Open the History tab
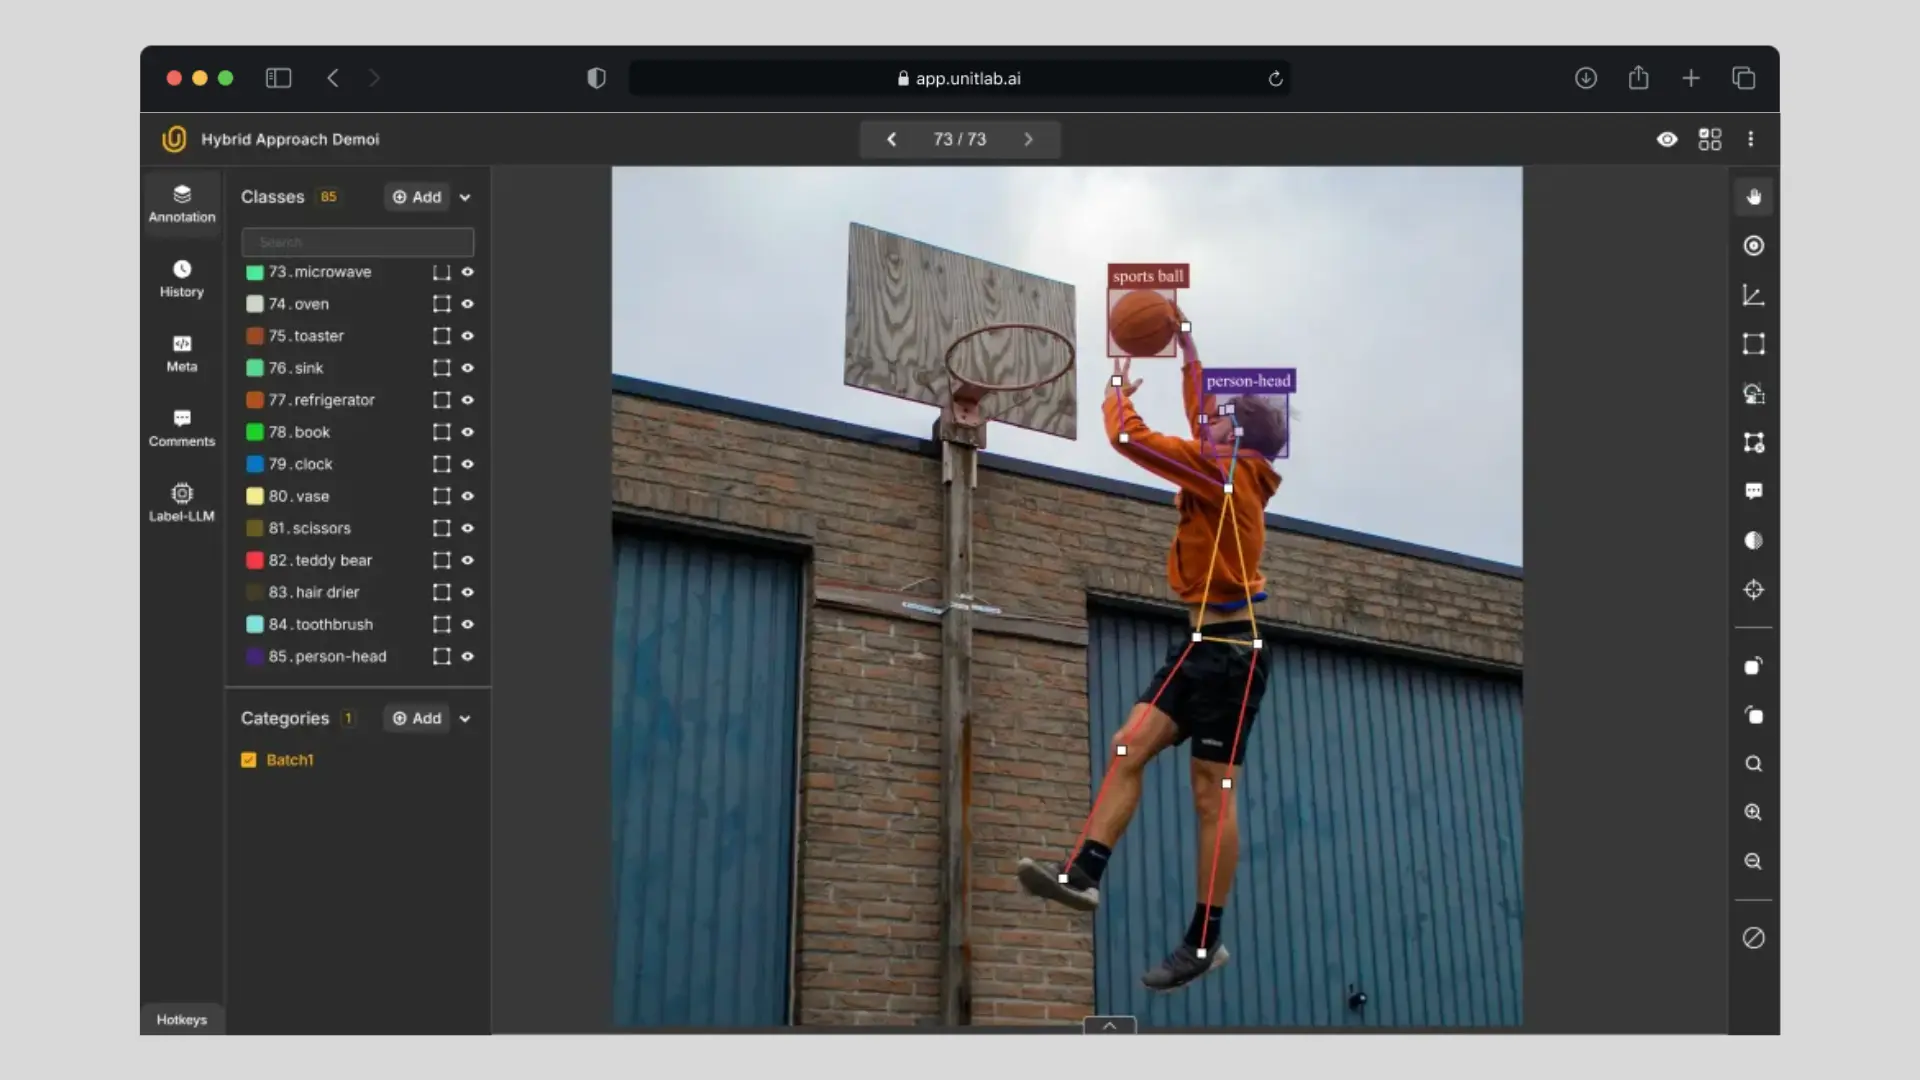The image size is (1920, 1080). (181, 278)
